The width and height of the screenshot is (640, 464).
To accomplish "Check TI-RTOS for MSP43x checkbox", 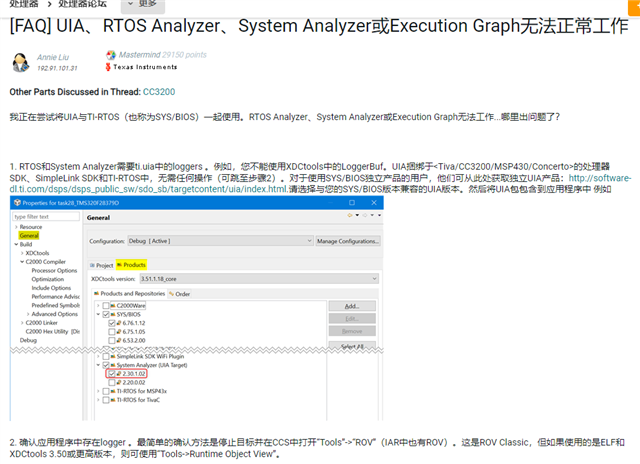I will coord(106,391).
